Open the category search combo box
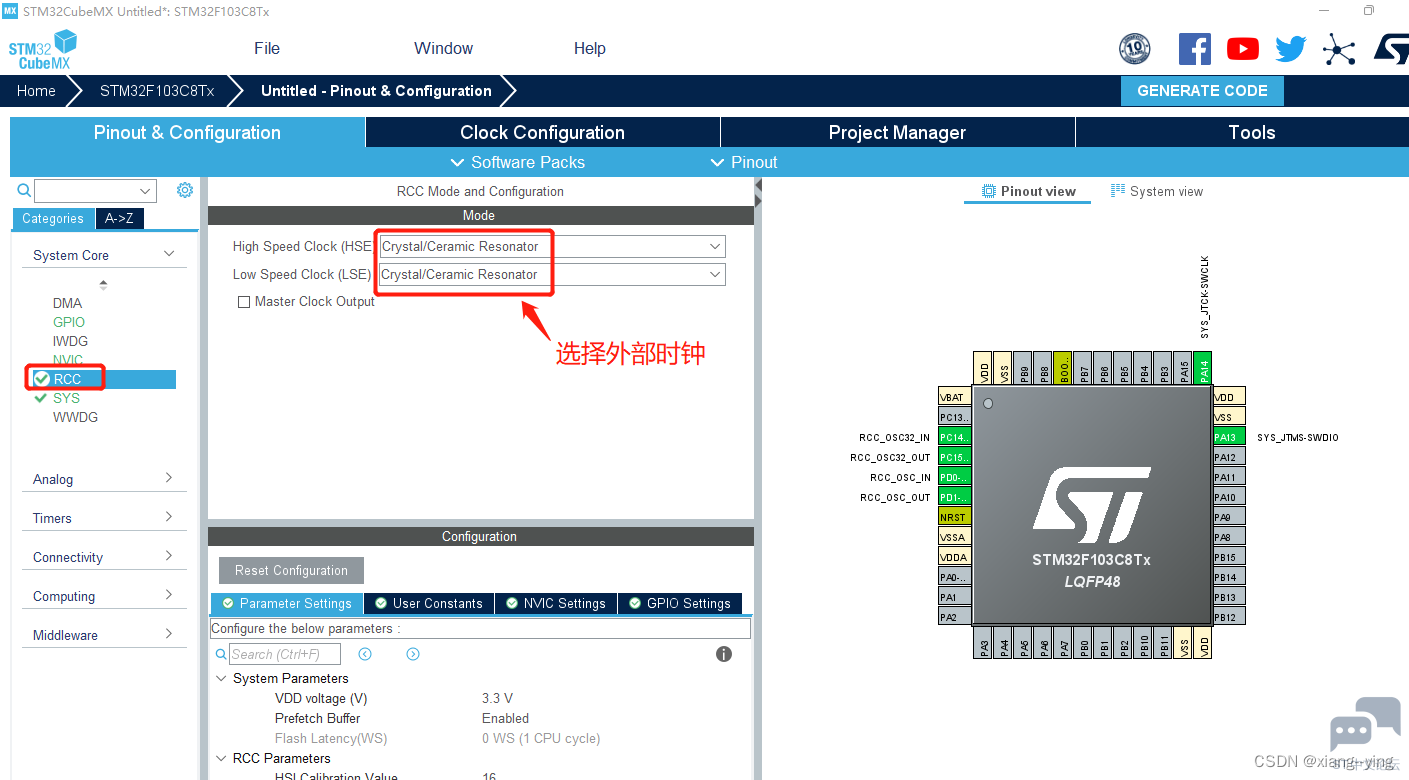Image resolution: width=1409 pixels, height=780 pixels. (96, 190)
